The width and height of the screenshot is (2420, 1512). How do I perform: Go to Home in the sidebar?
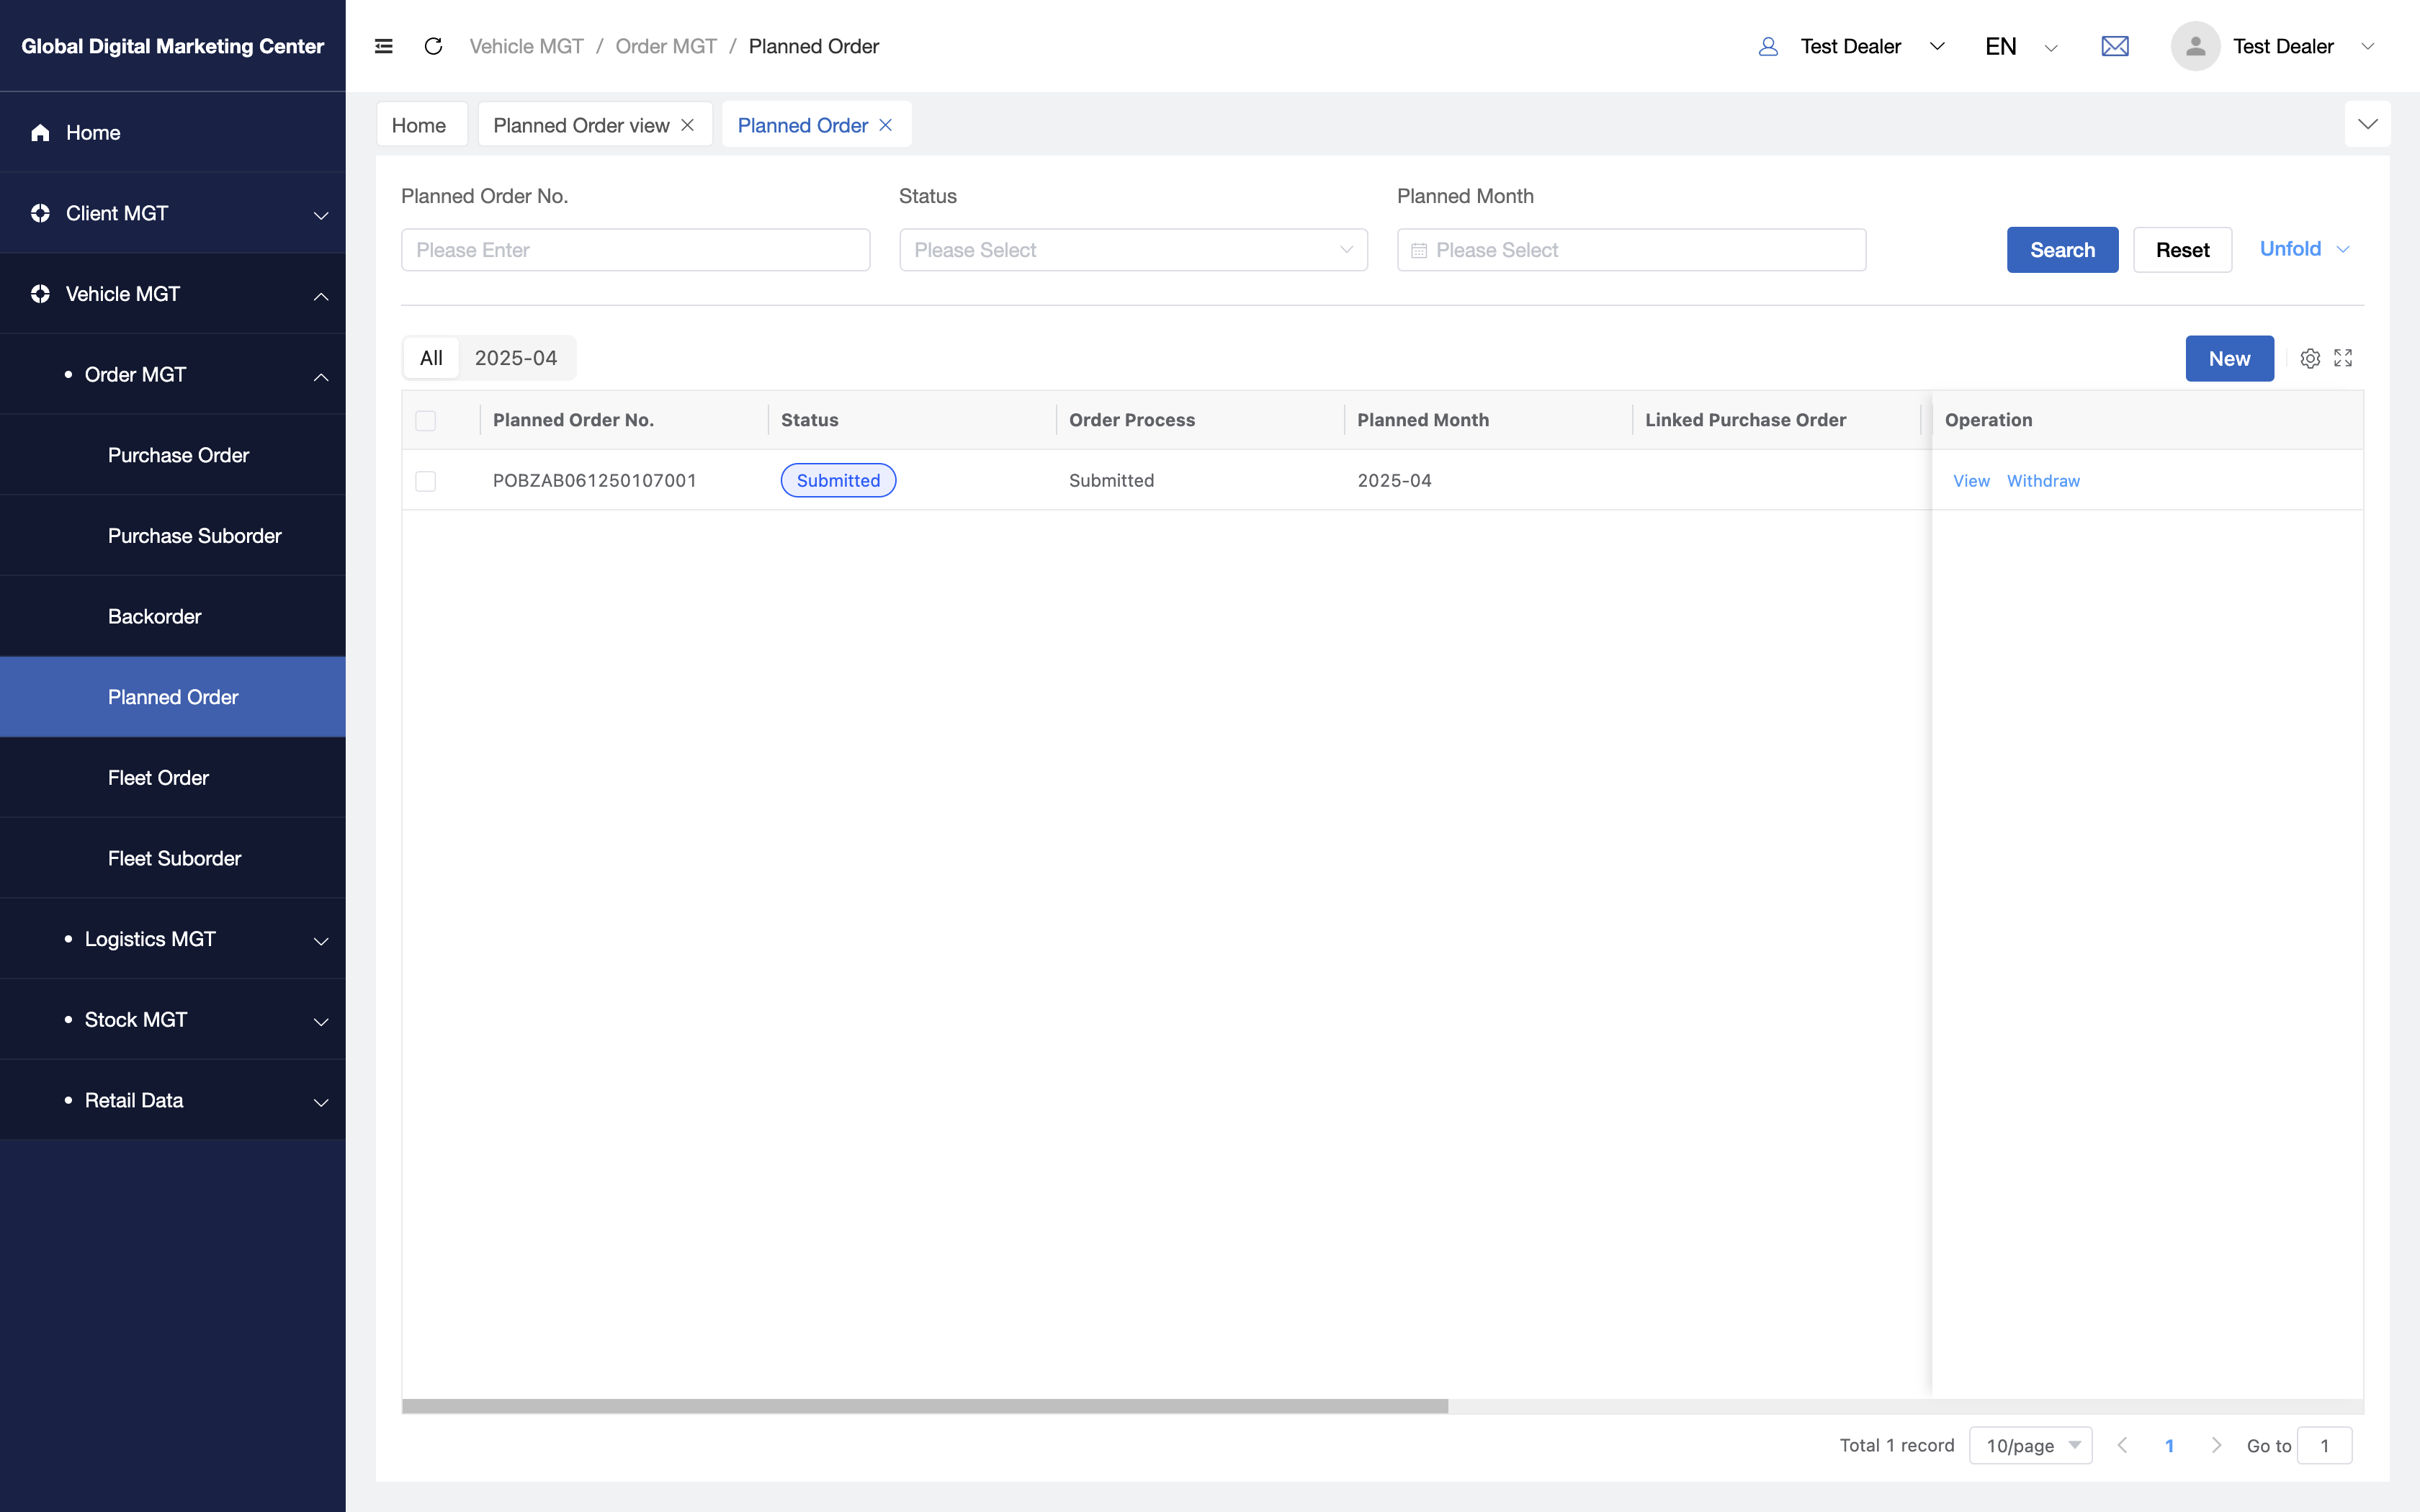pos(173,132)
